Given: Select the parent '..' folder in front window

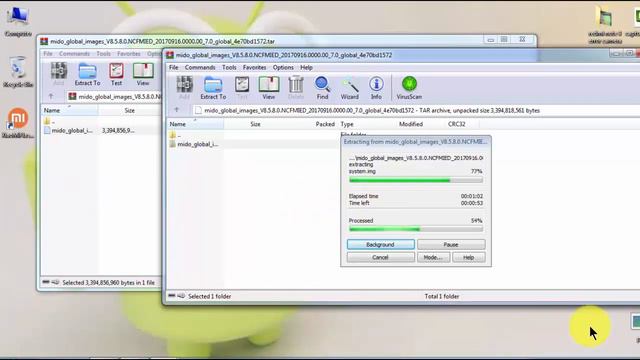Looking at the screenshot, I should [x=175, y=135].
